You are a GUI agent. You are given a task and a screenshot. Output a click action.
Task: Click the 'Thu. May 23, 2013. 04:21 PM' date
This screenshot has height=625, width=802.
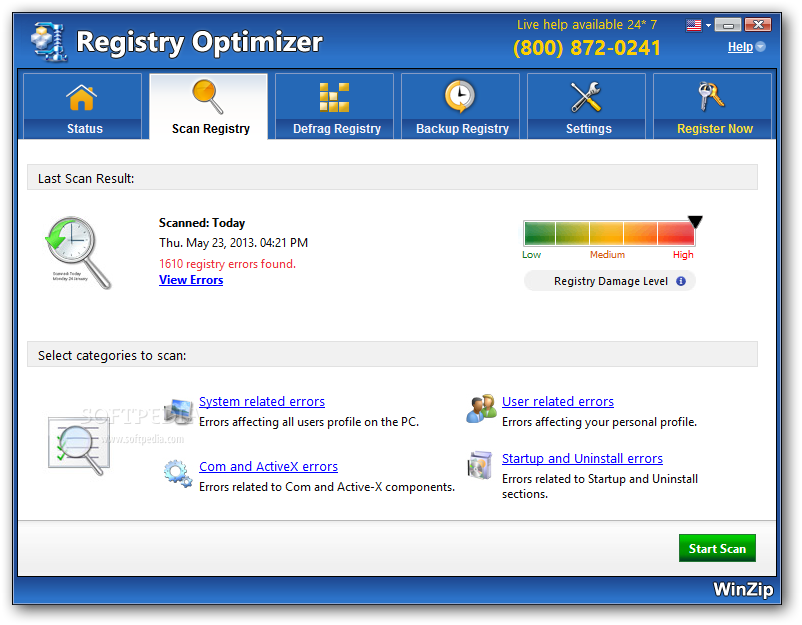(233, 243)
